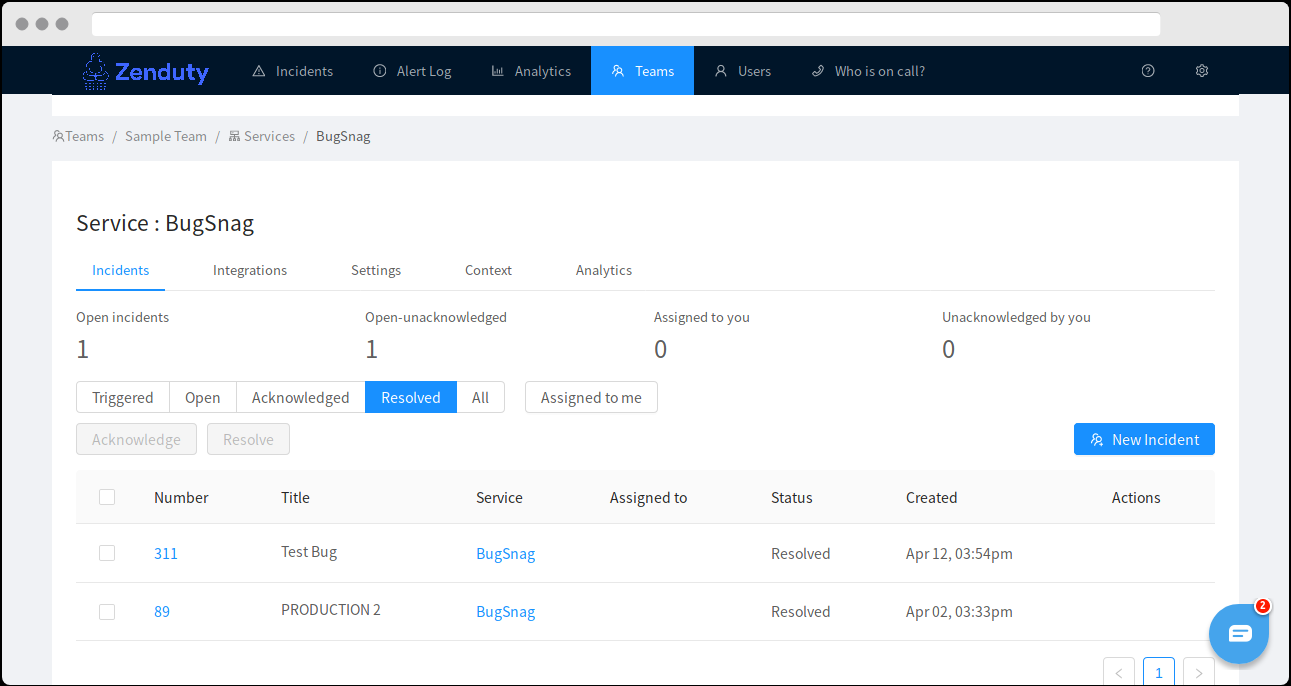Select the Incidents service tab
Viewport: 1291px width, 686px height.
point(121,270)
